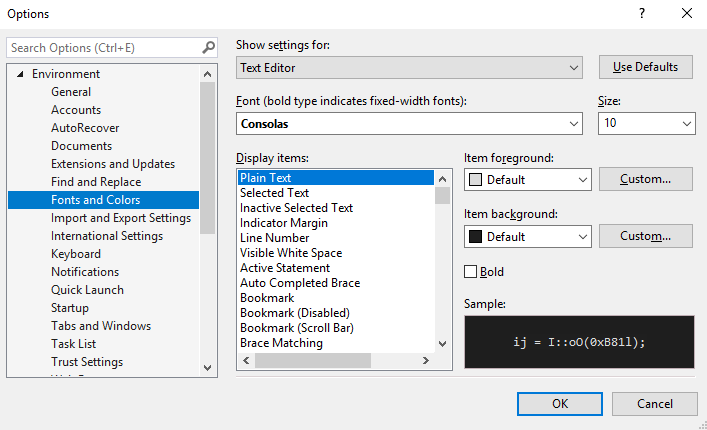Open the help question mark

point(642,14)
